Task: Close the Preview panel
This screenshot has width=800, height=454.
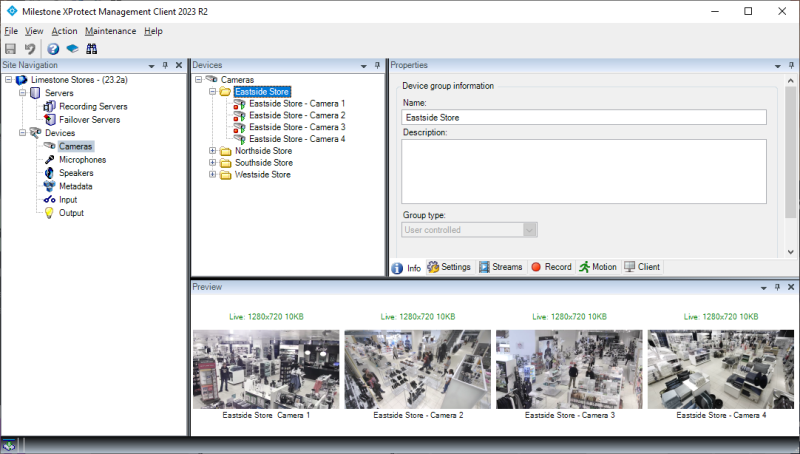Action: pyautogui.click(x=791, y=287)
